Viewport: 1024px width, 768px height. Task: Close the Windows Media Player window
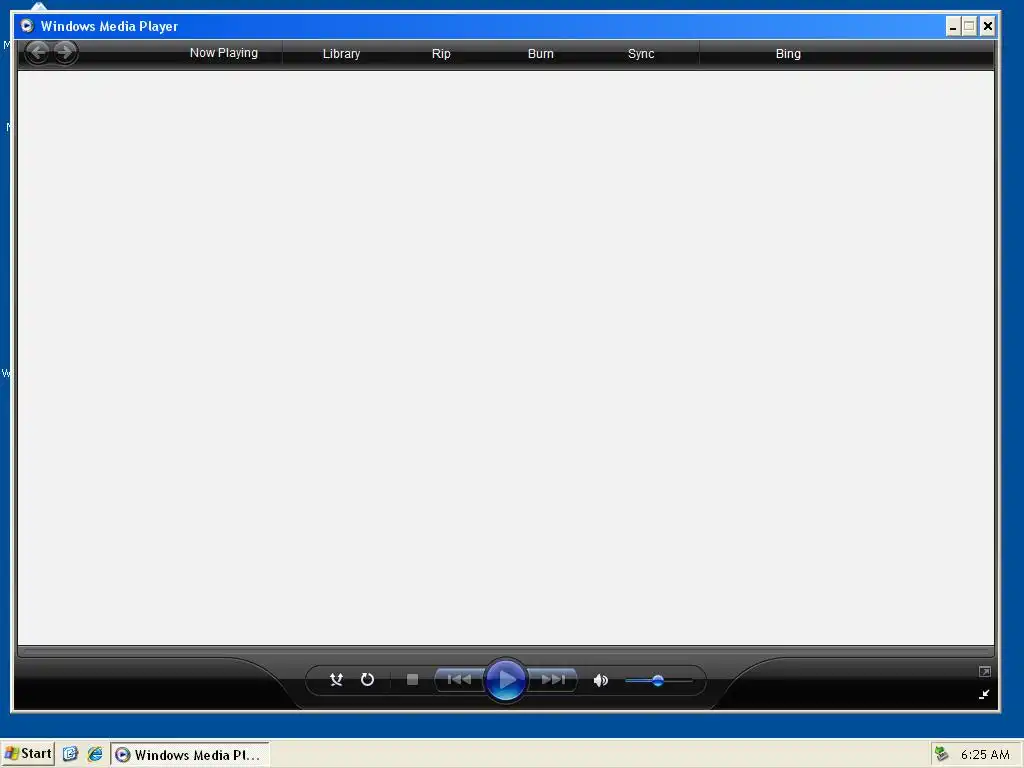pyautogui.click(x=987, y=27)
